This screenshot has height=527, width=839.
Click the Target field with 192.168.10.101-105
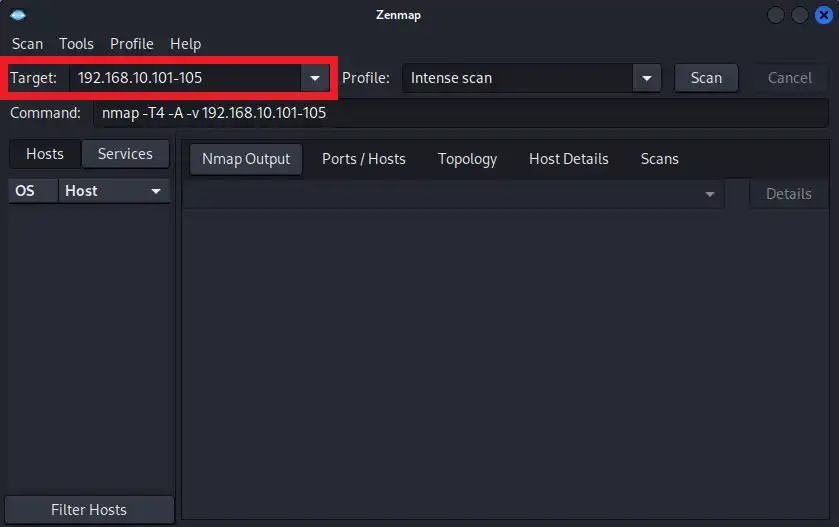[186, 78]
